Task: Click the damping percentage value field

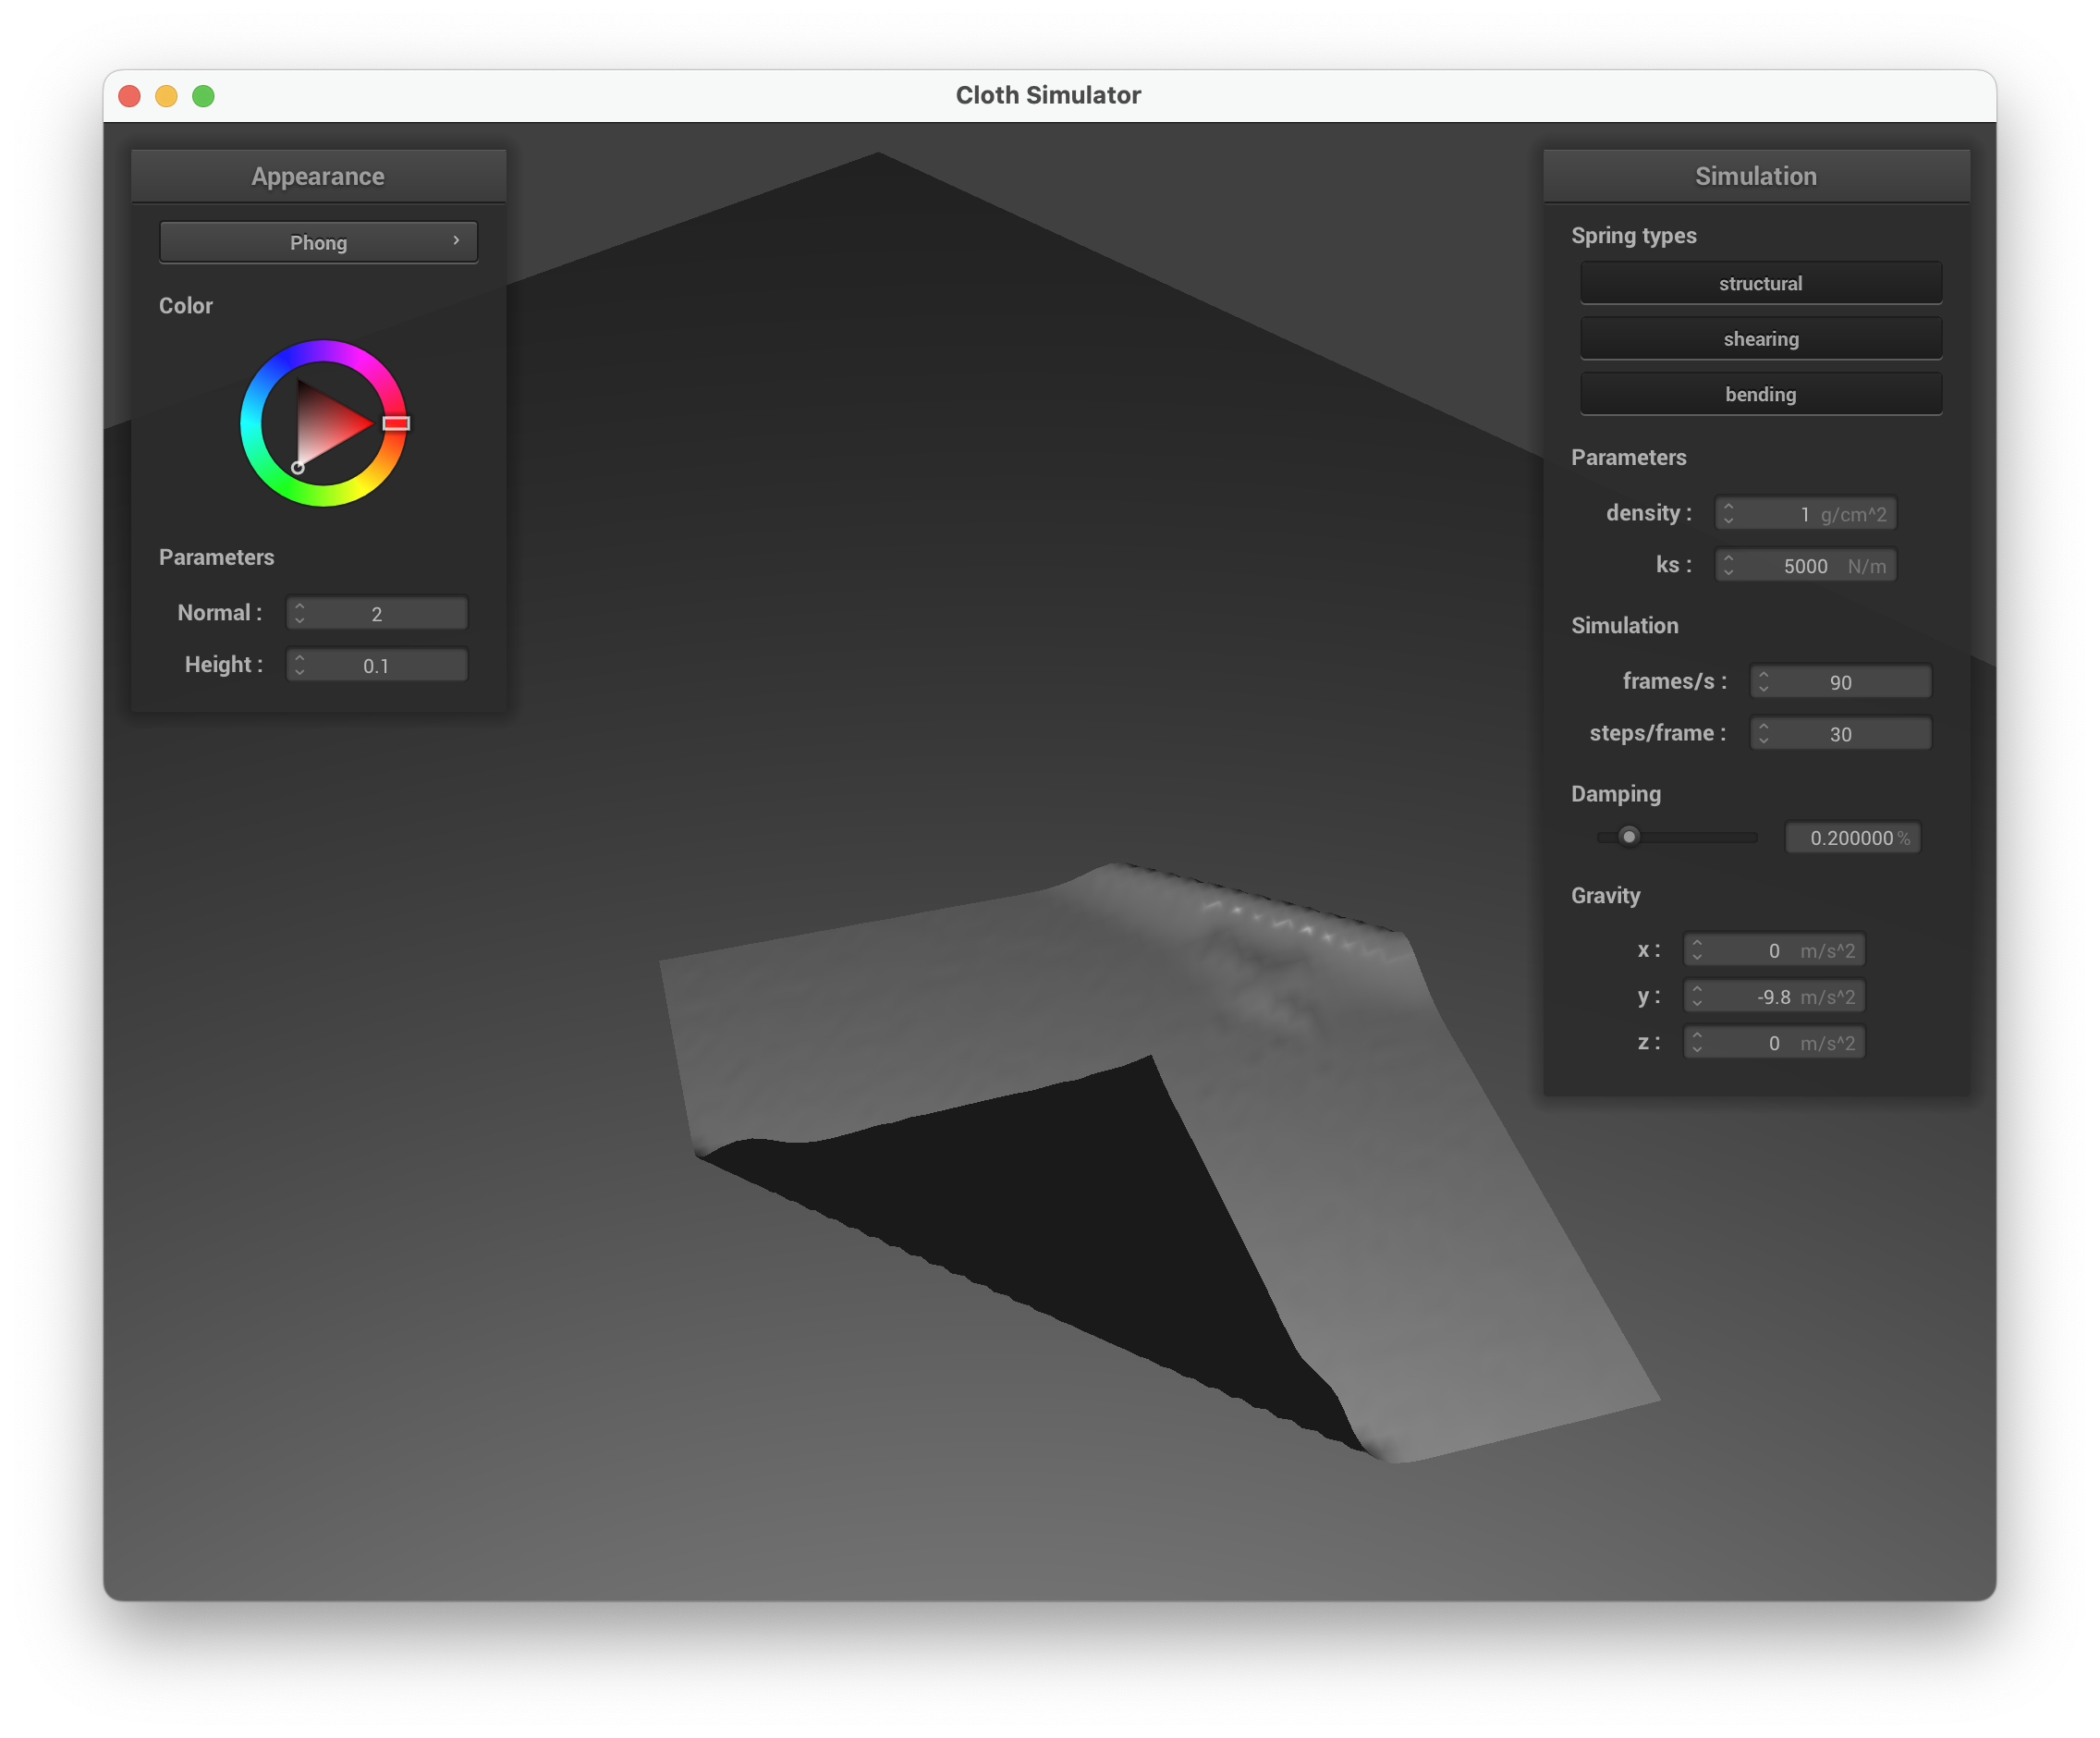Action: [x=1851, y=838]
